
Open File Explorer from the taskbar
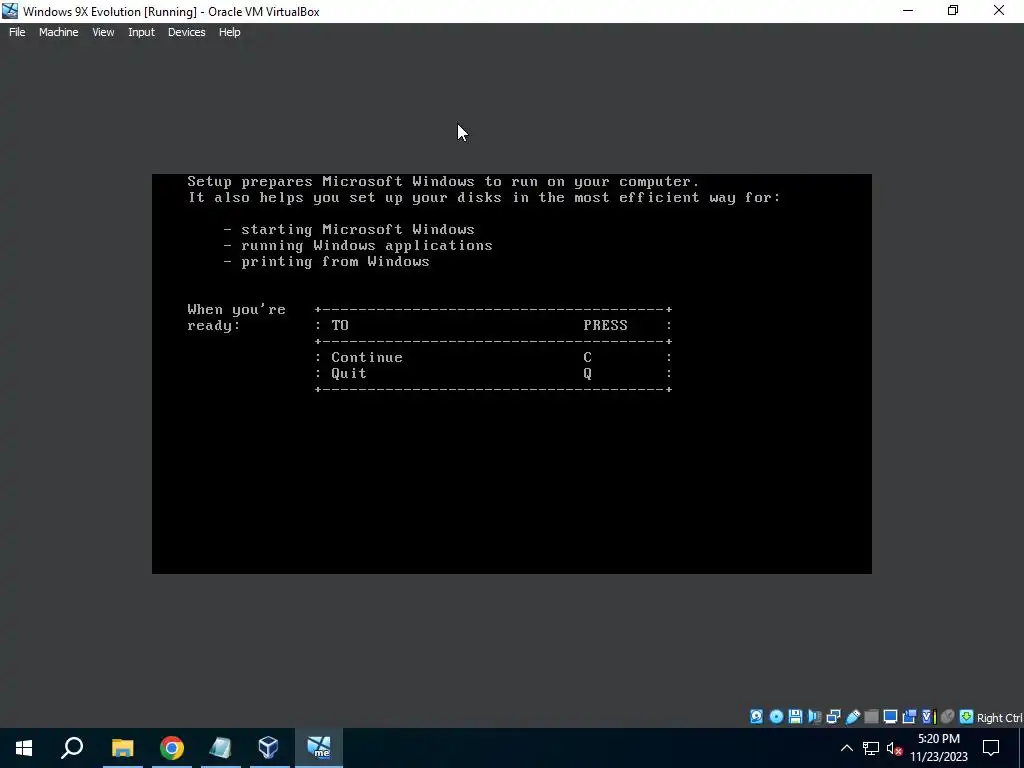point(122,748)
